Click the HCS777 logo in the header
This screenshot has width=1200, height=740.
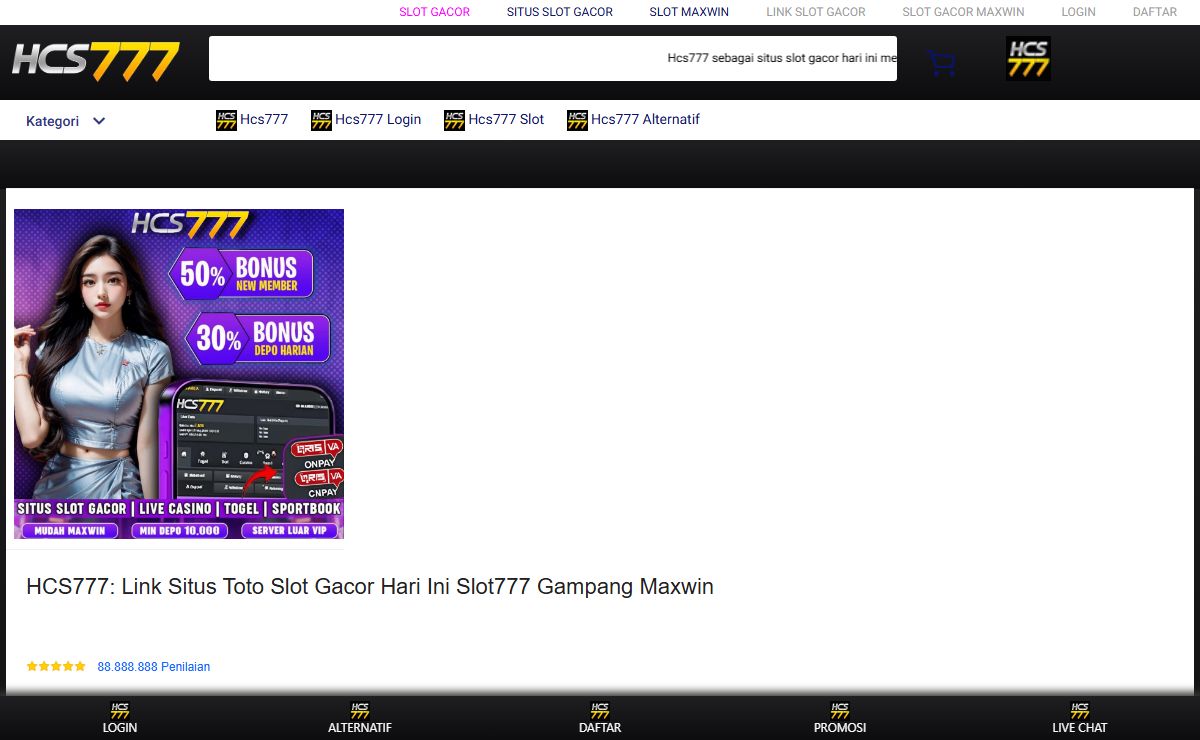coord(96,62)
